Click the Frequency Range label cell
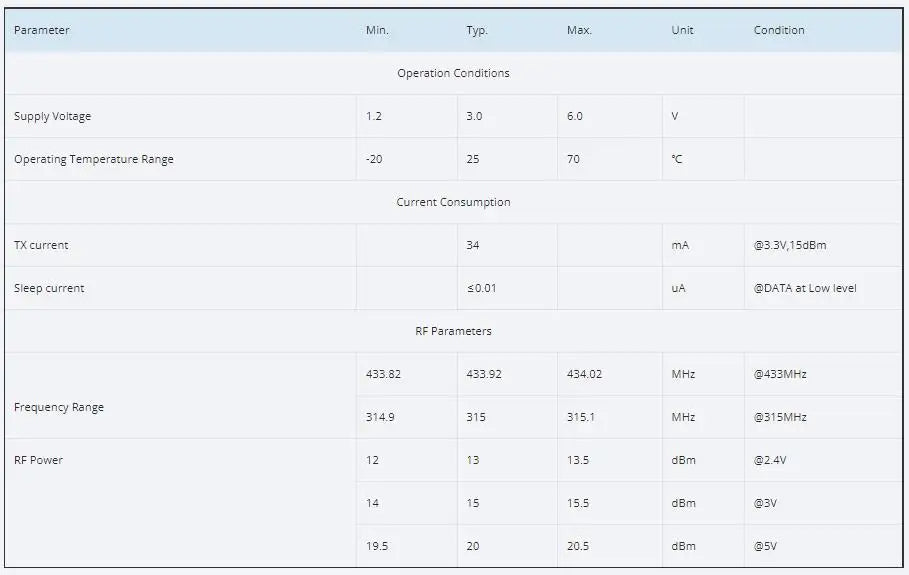Viewport: 909px width, 575px height. coord(59,407)
